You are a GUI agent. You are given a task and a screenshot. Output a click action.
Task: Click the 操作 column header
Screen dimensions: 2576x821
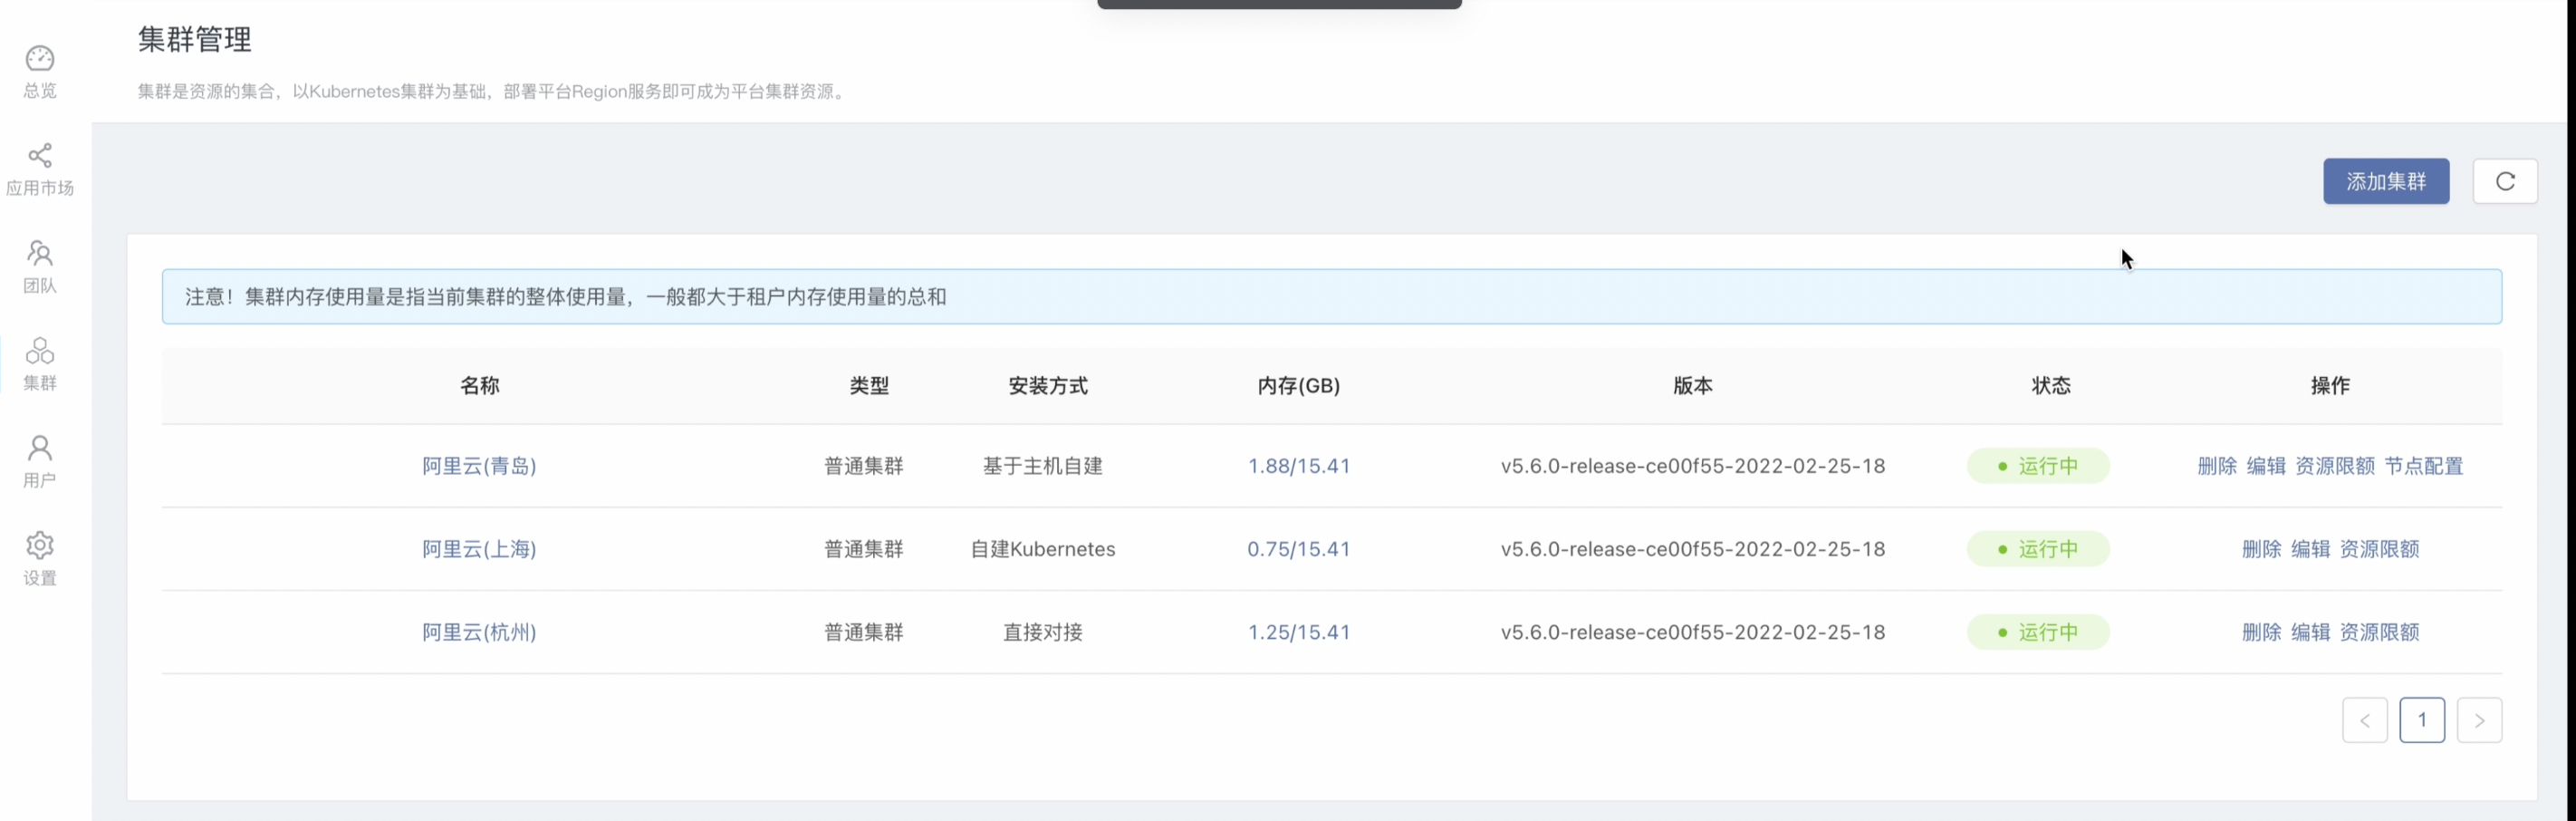[x=2330, y=386]
